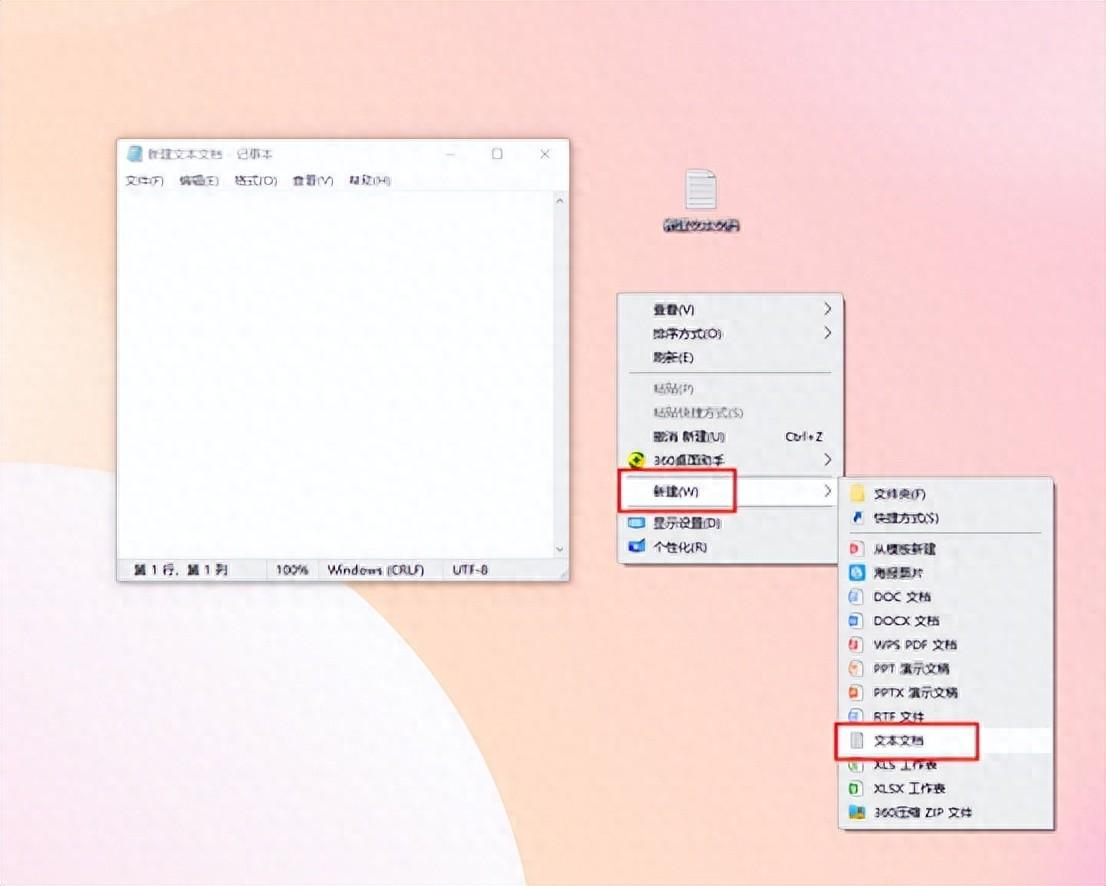Choose the PPTX 演示文稿 icon
This screenshot has width=1106, height=886.
(x=856, y=693)
